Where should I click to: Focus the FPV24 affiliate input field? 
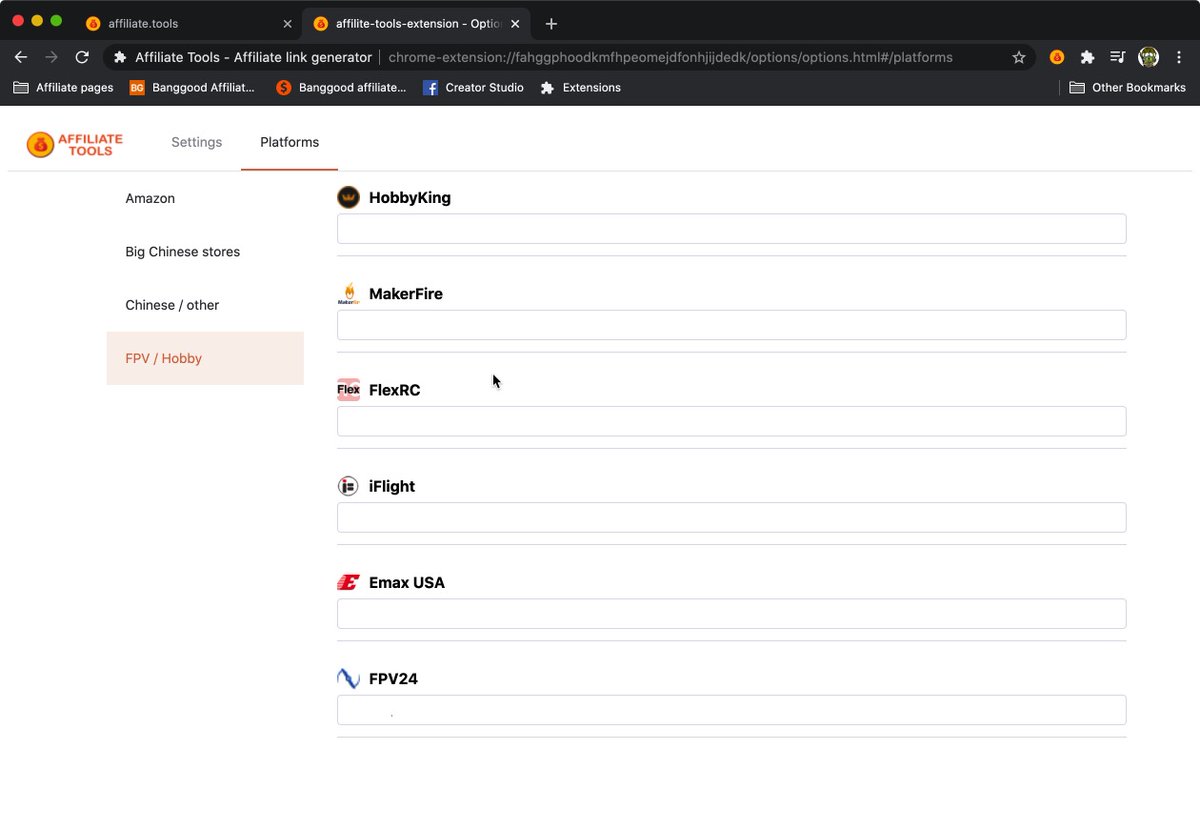(x=731, y=710)
